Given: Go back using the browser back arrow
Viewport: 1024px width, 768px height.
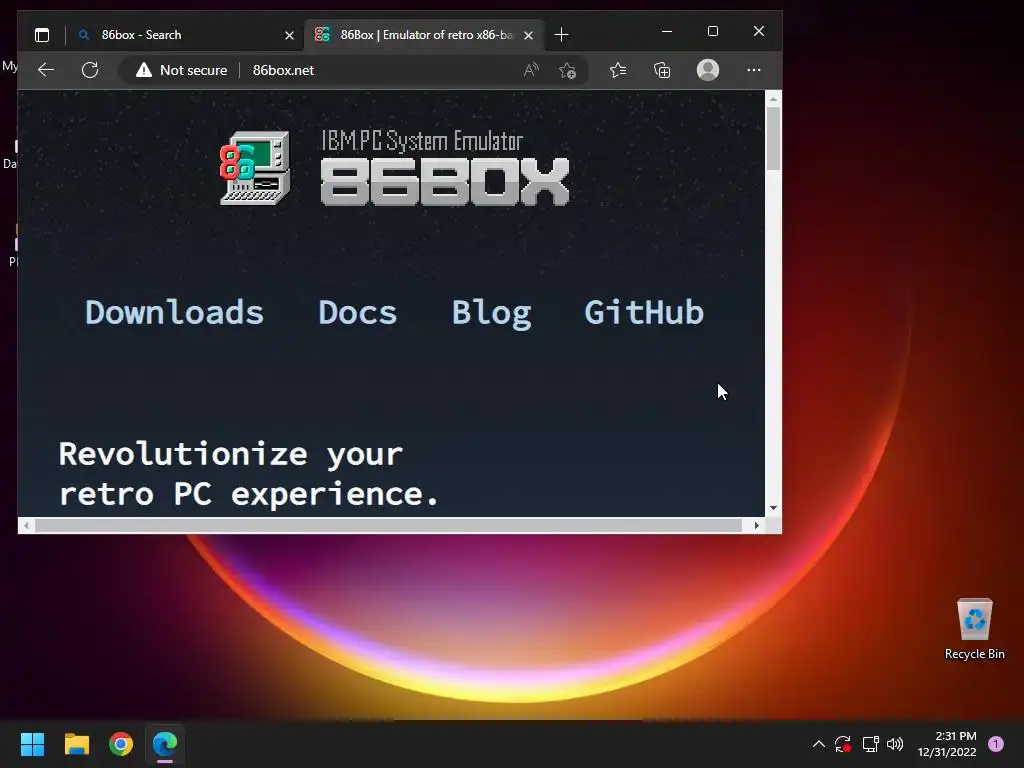Looking at the screenshot, I should point(46,70).
